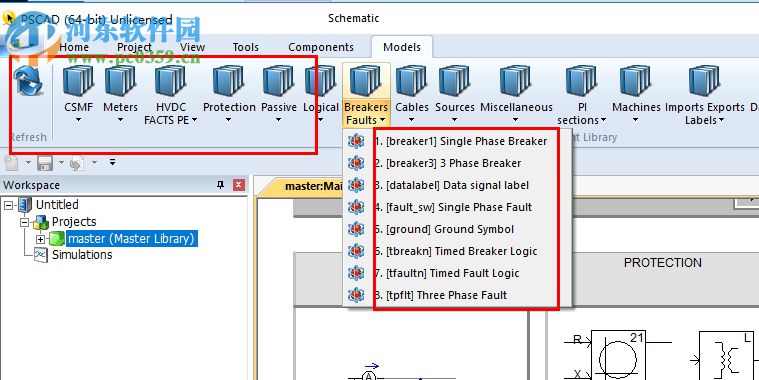Collapse the Projects tree node
759x380 pixels.
click(x=24, y=223)
